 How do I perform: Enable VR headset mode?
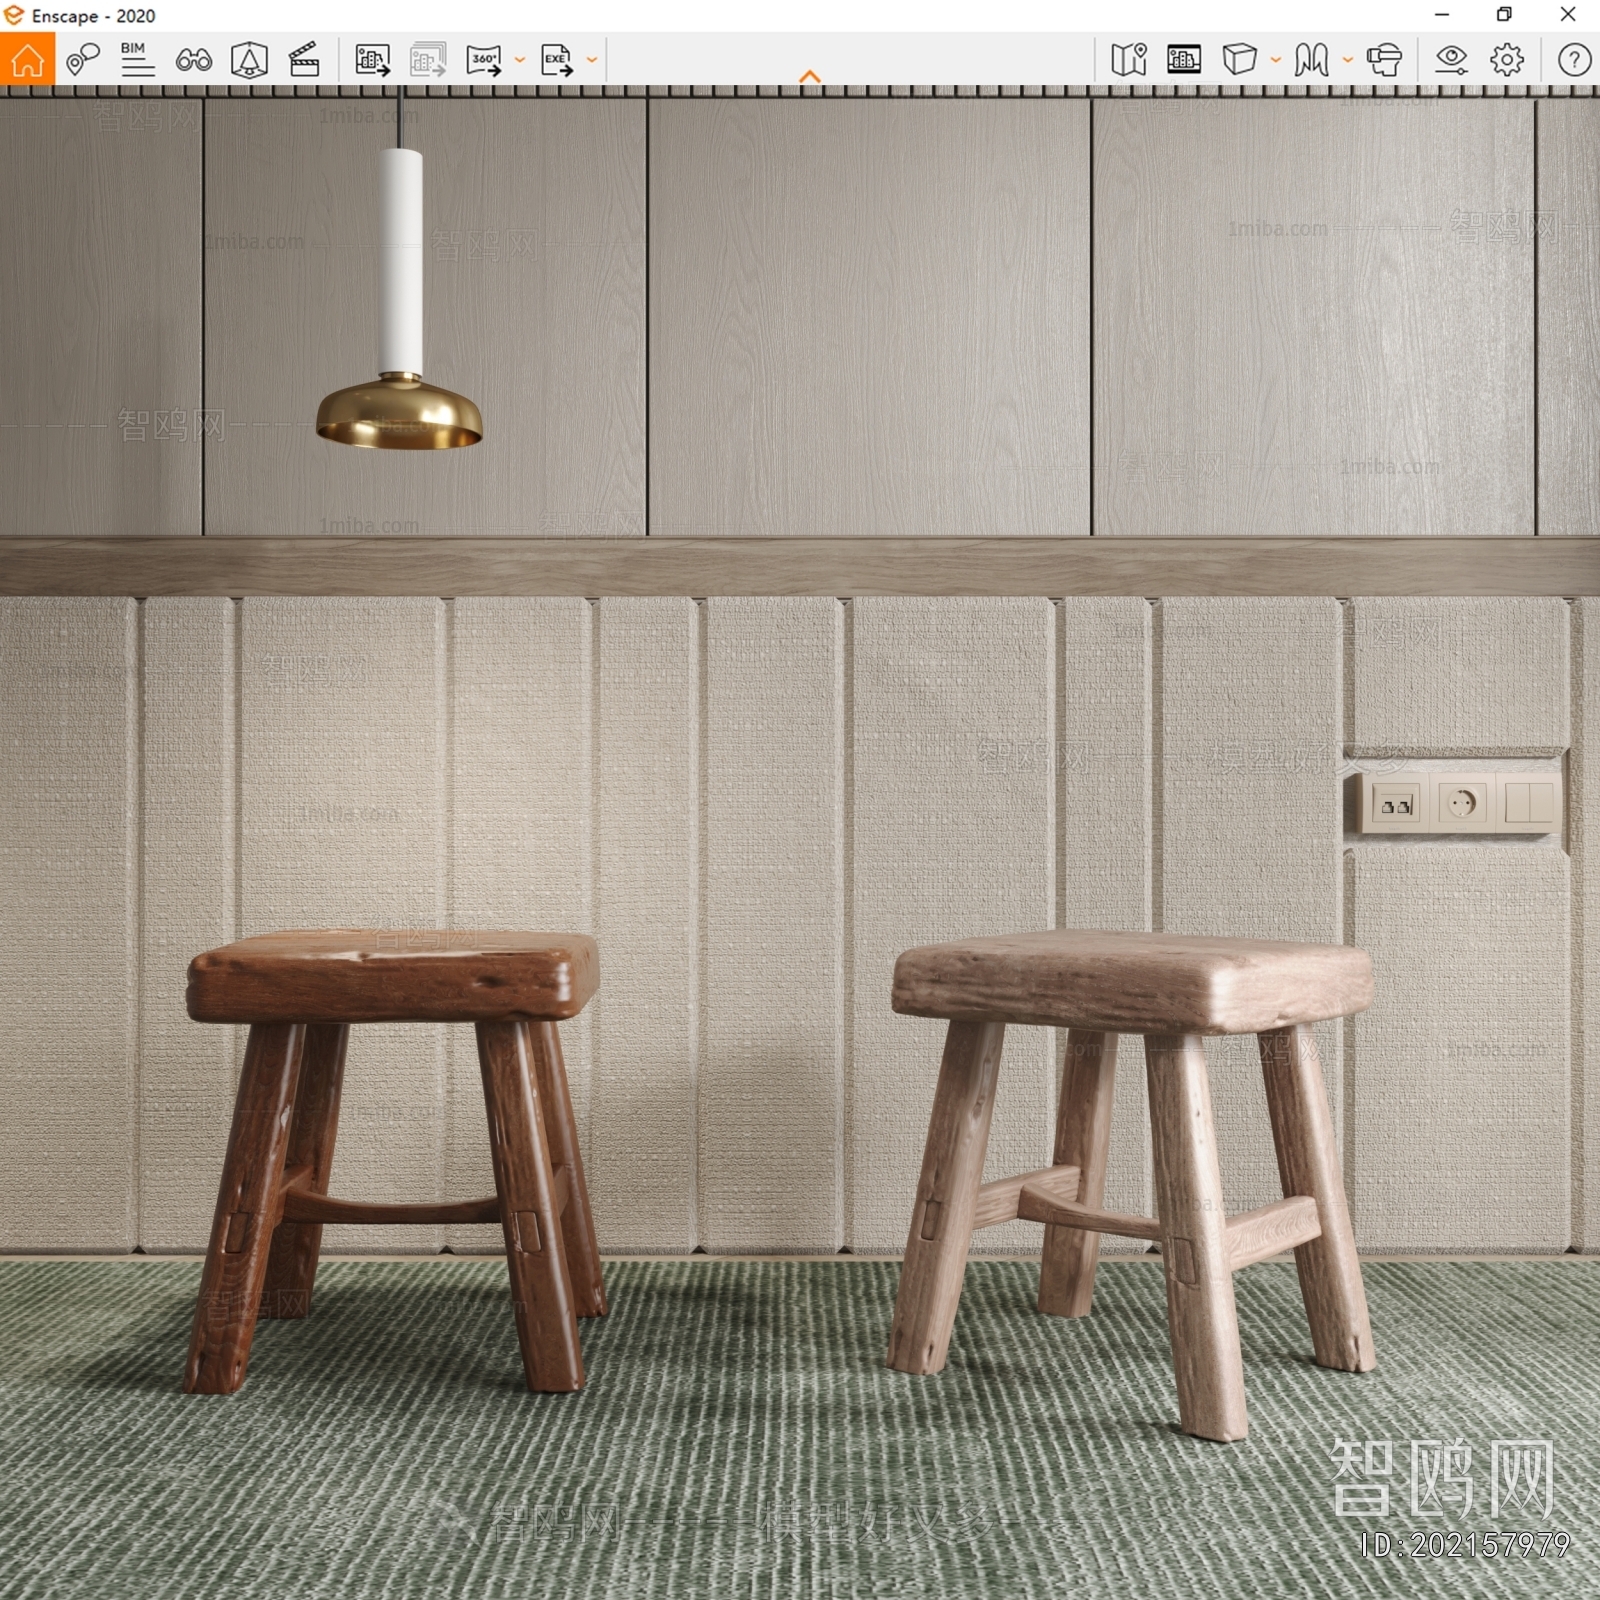[1384, 61]
